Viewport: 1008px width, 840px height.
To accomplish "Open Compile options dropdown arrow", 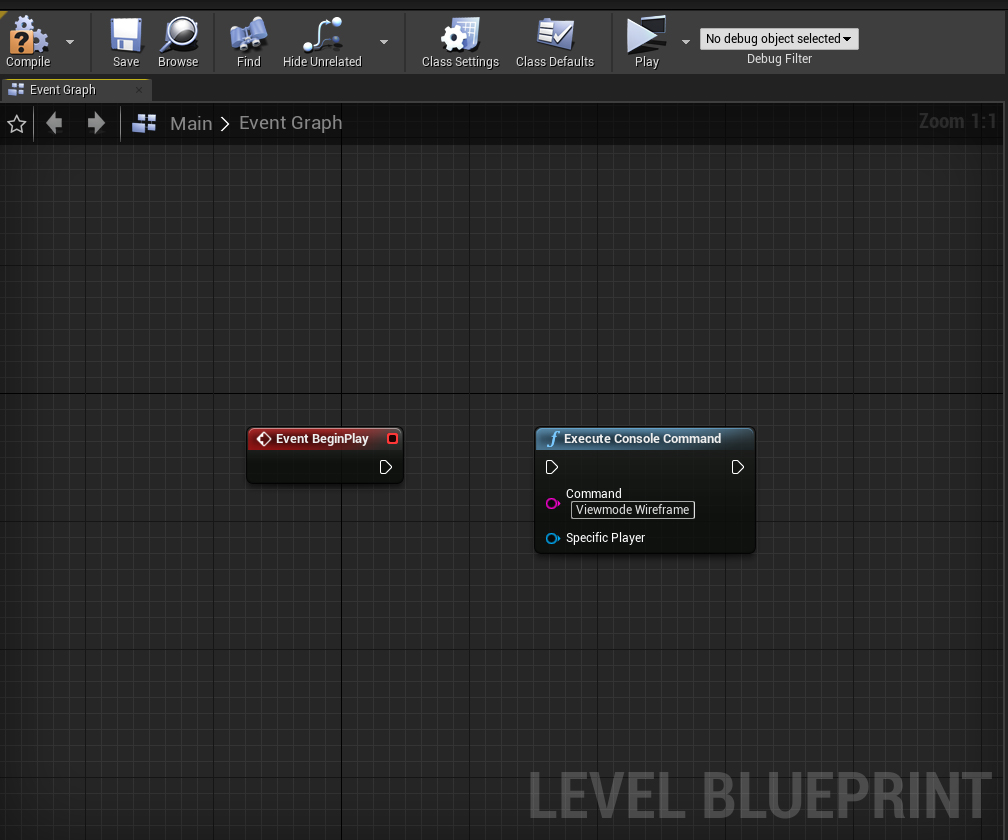I will (x=70, y=42).
